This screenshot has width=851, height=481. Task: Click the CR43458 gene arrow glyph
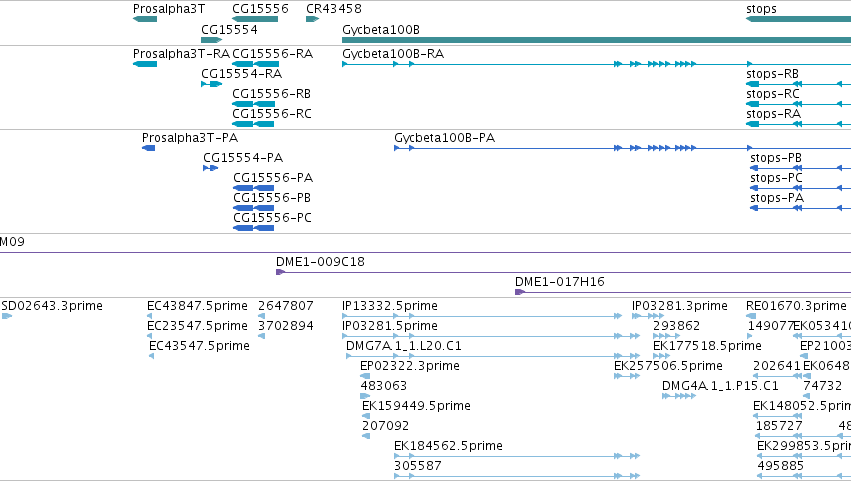click(313, 19)
